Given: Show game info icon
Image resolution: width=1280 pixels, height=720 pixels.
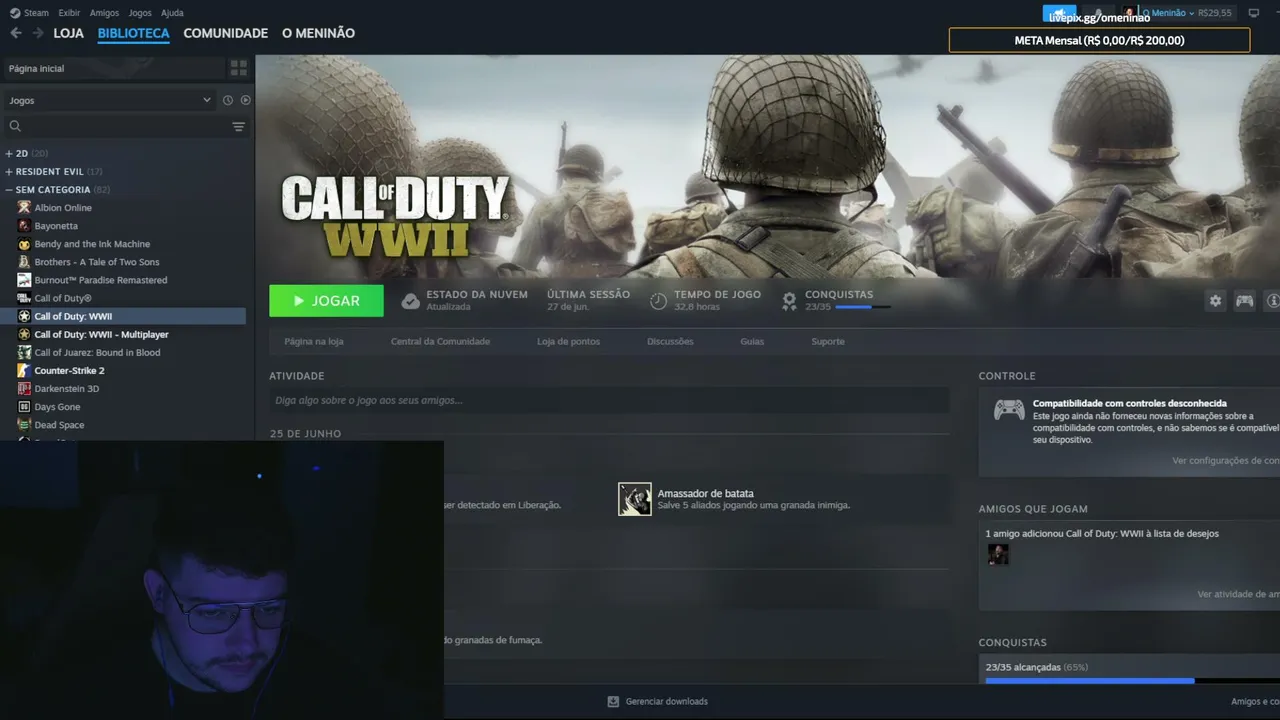Looking at the screenshot, I should point(1273,300).
